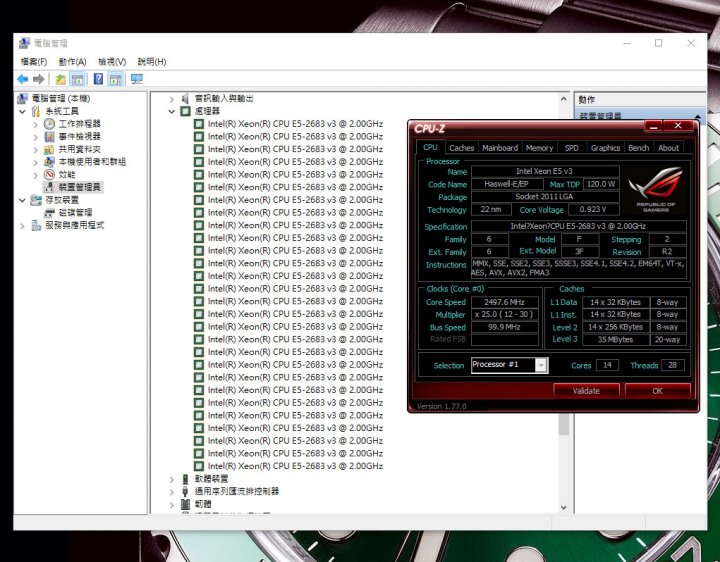This screenshot has height=562, width=720.
Task: Expand the 效能 node arrow
Action: tap(35, 174)
